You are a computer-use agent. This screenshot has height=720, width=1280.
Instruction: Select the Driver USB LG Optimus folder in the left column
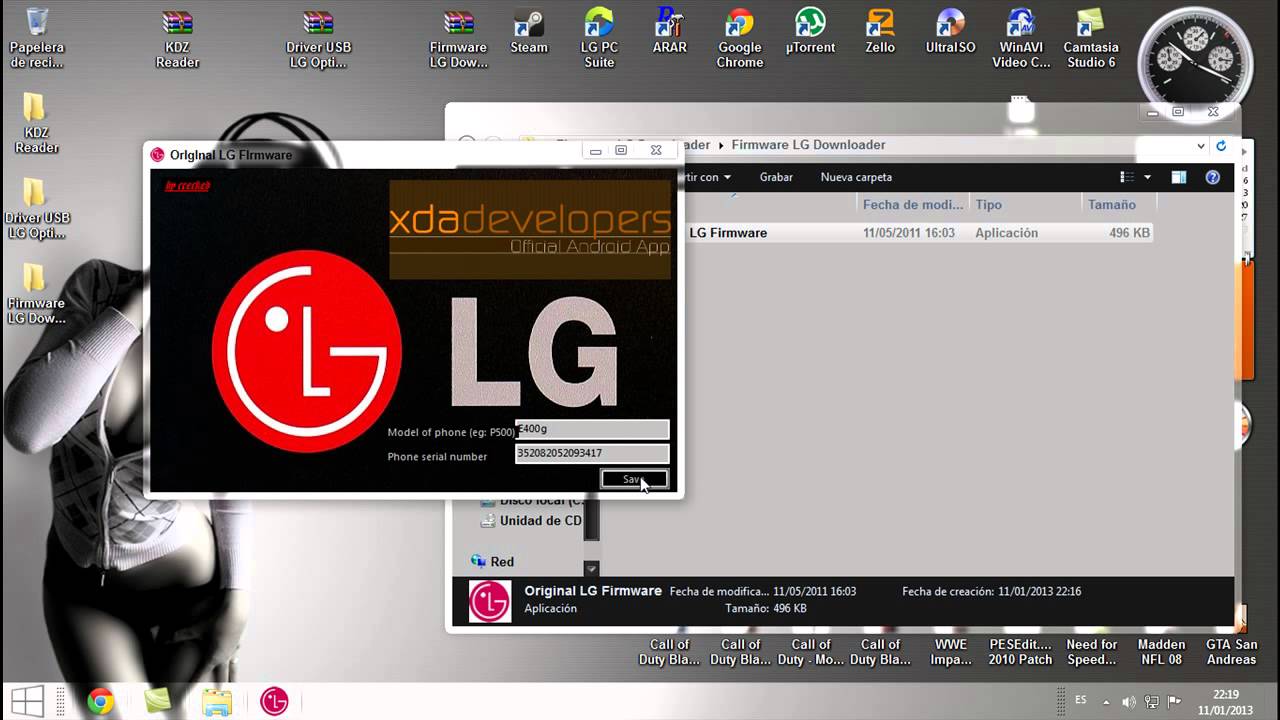37,209
